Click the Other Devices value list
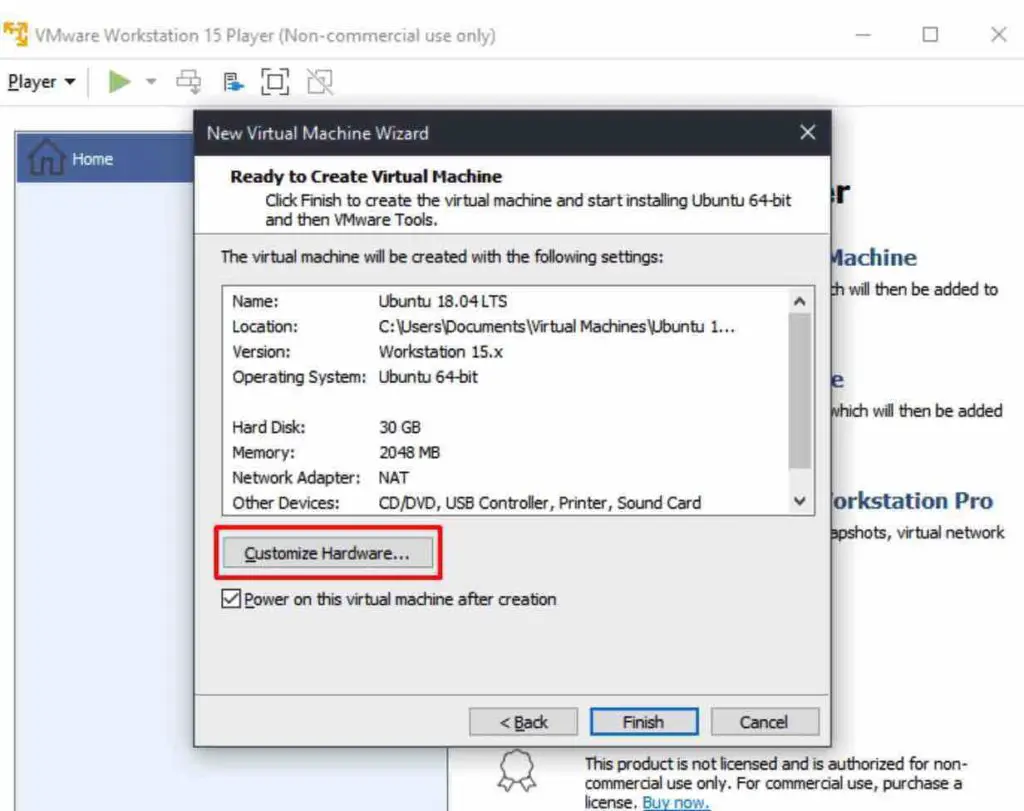Viewport: 1024px width, 811px height. [x=539, y=503]
